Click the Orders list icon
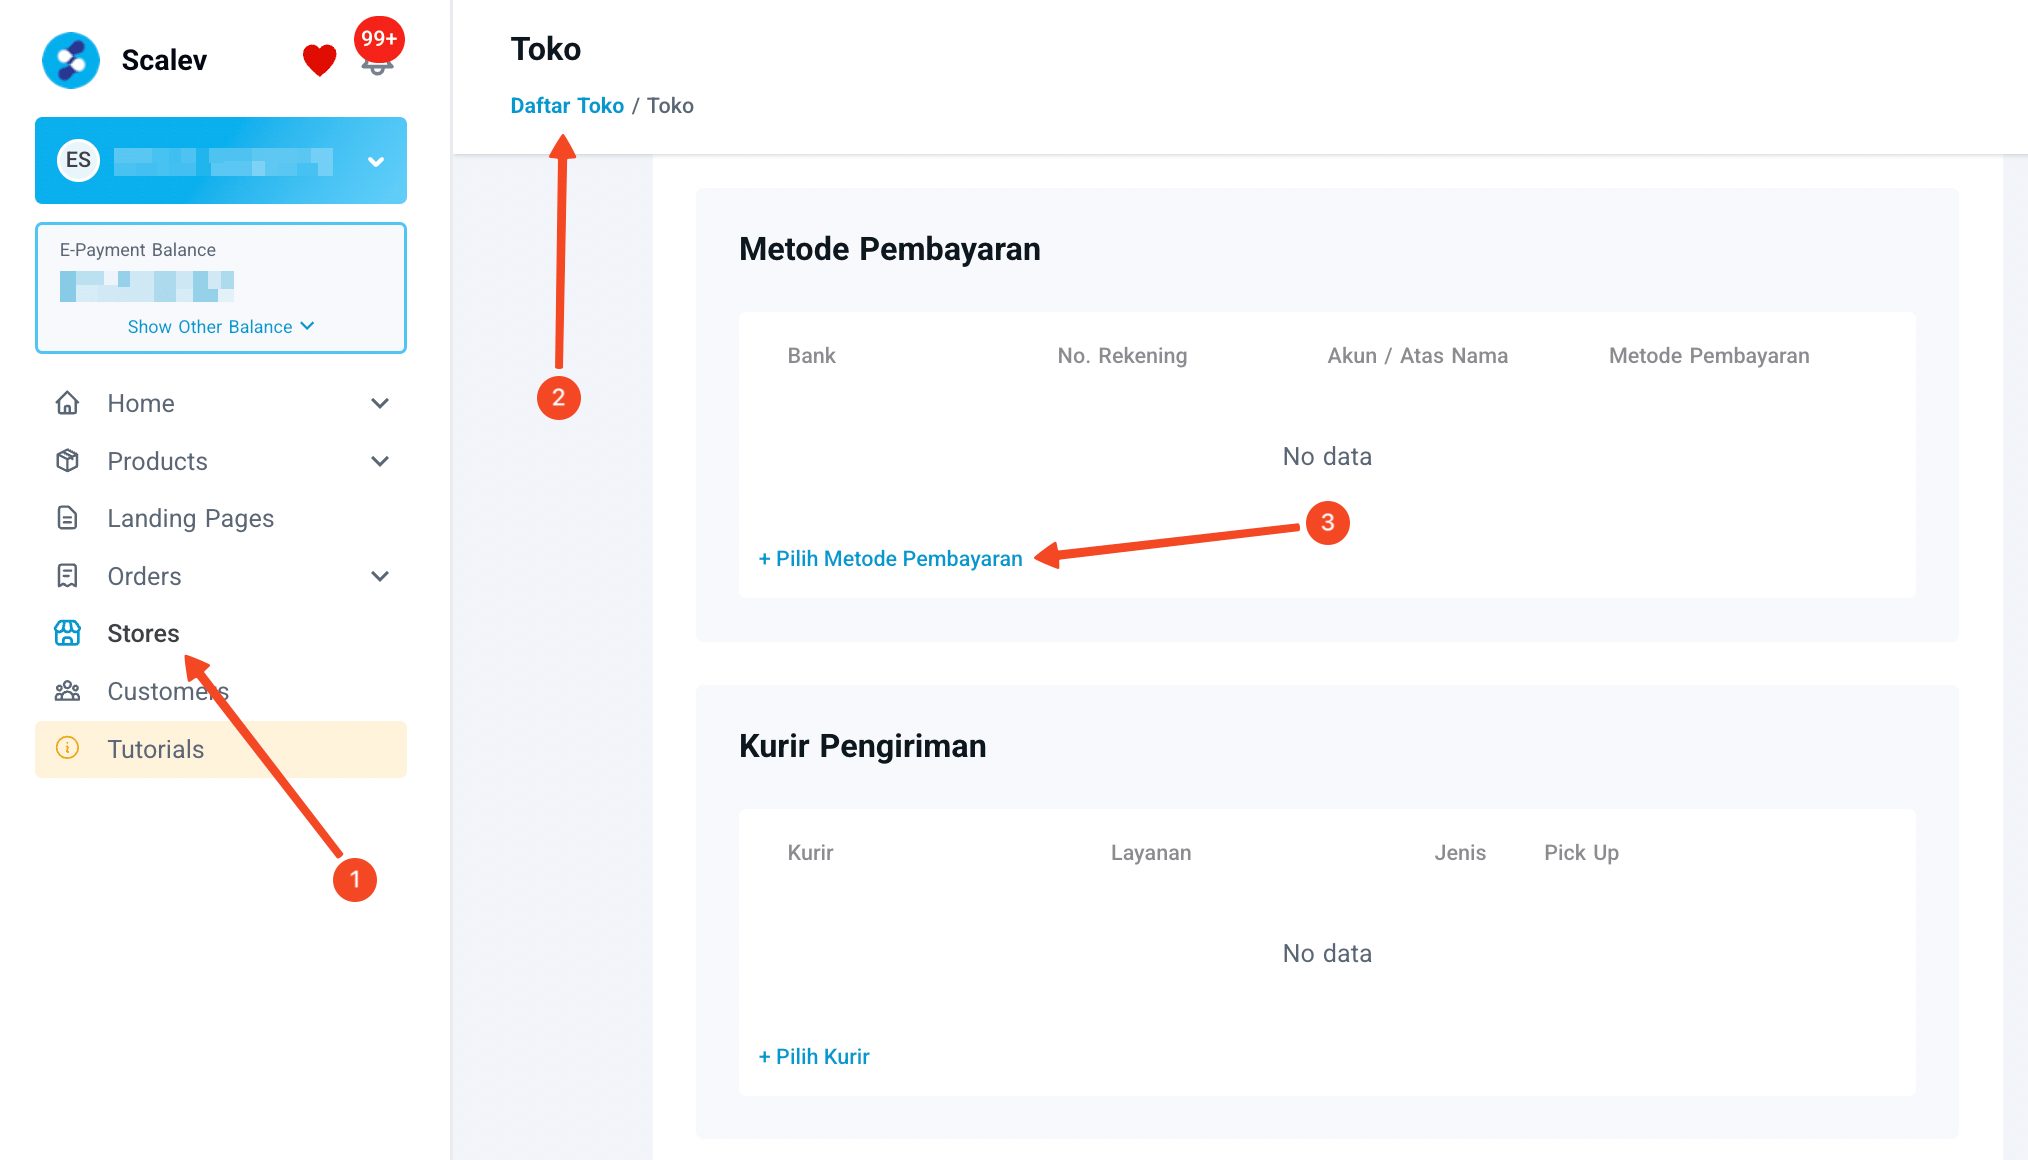 pos(67,576)
